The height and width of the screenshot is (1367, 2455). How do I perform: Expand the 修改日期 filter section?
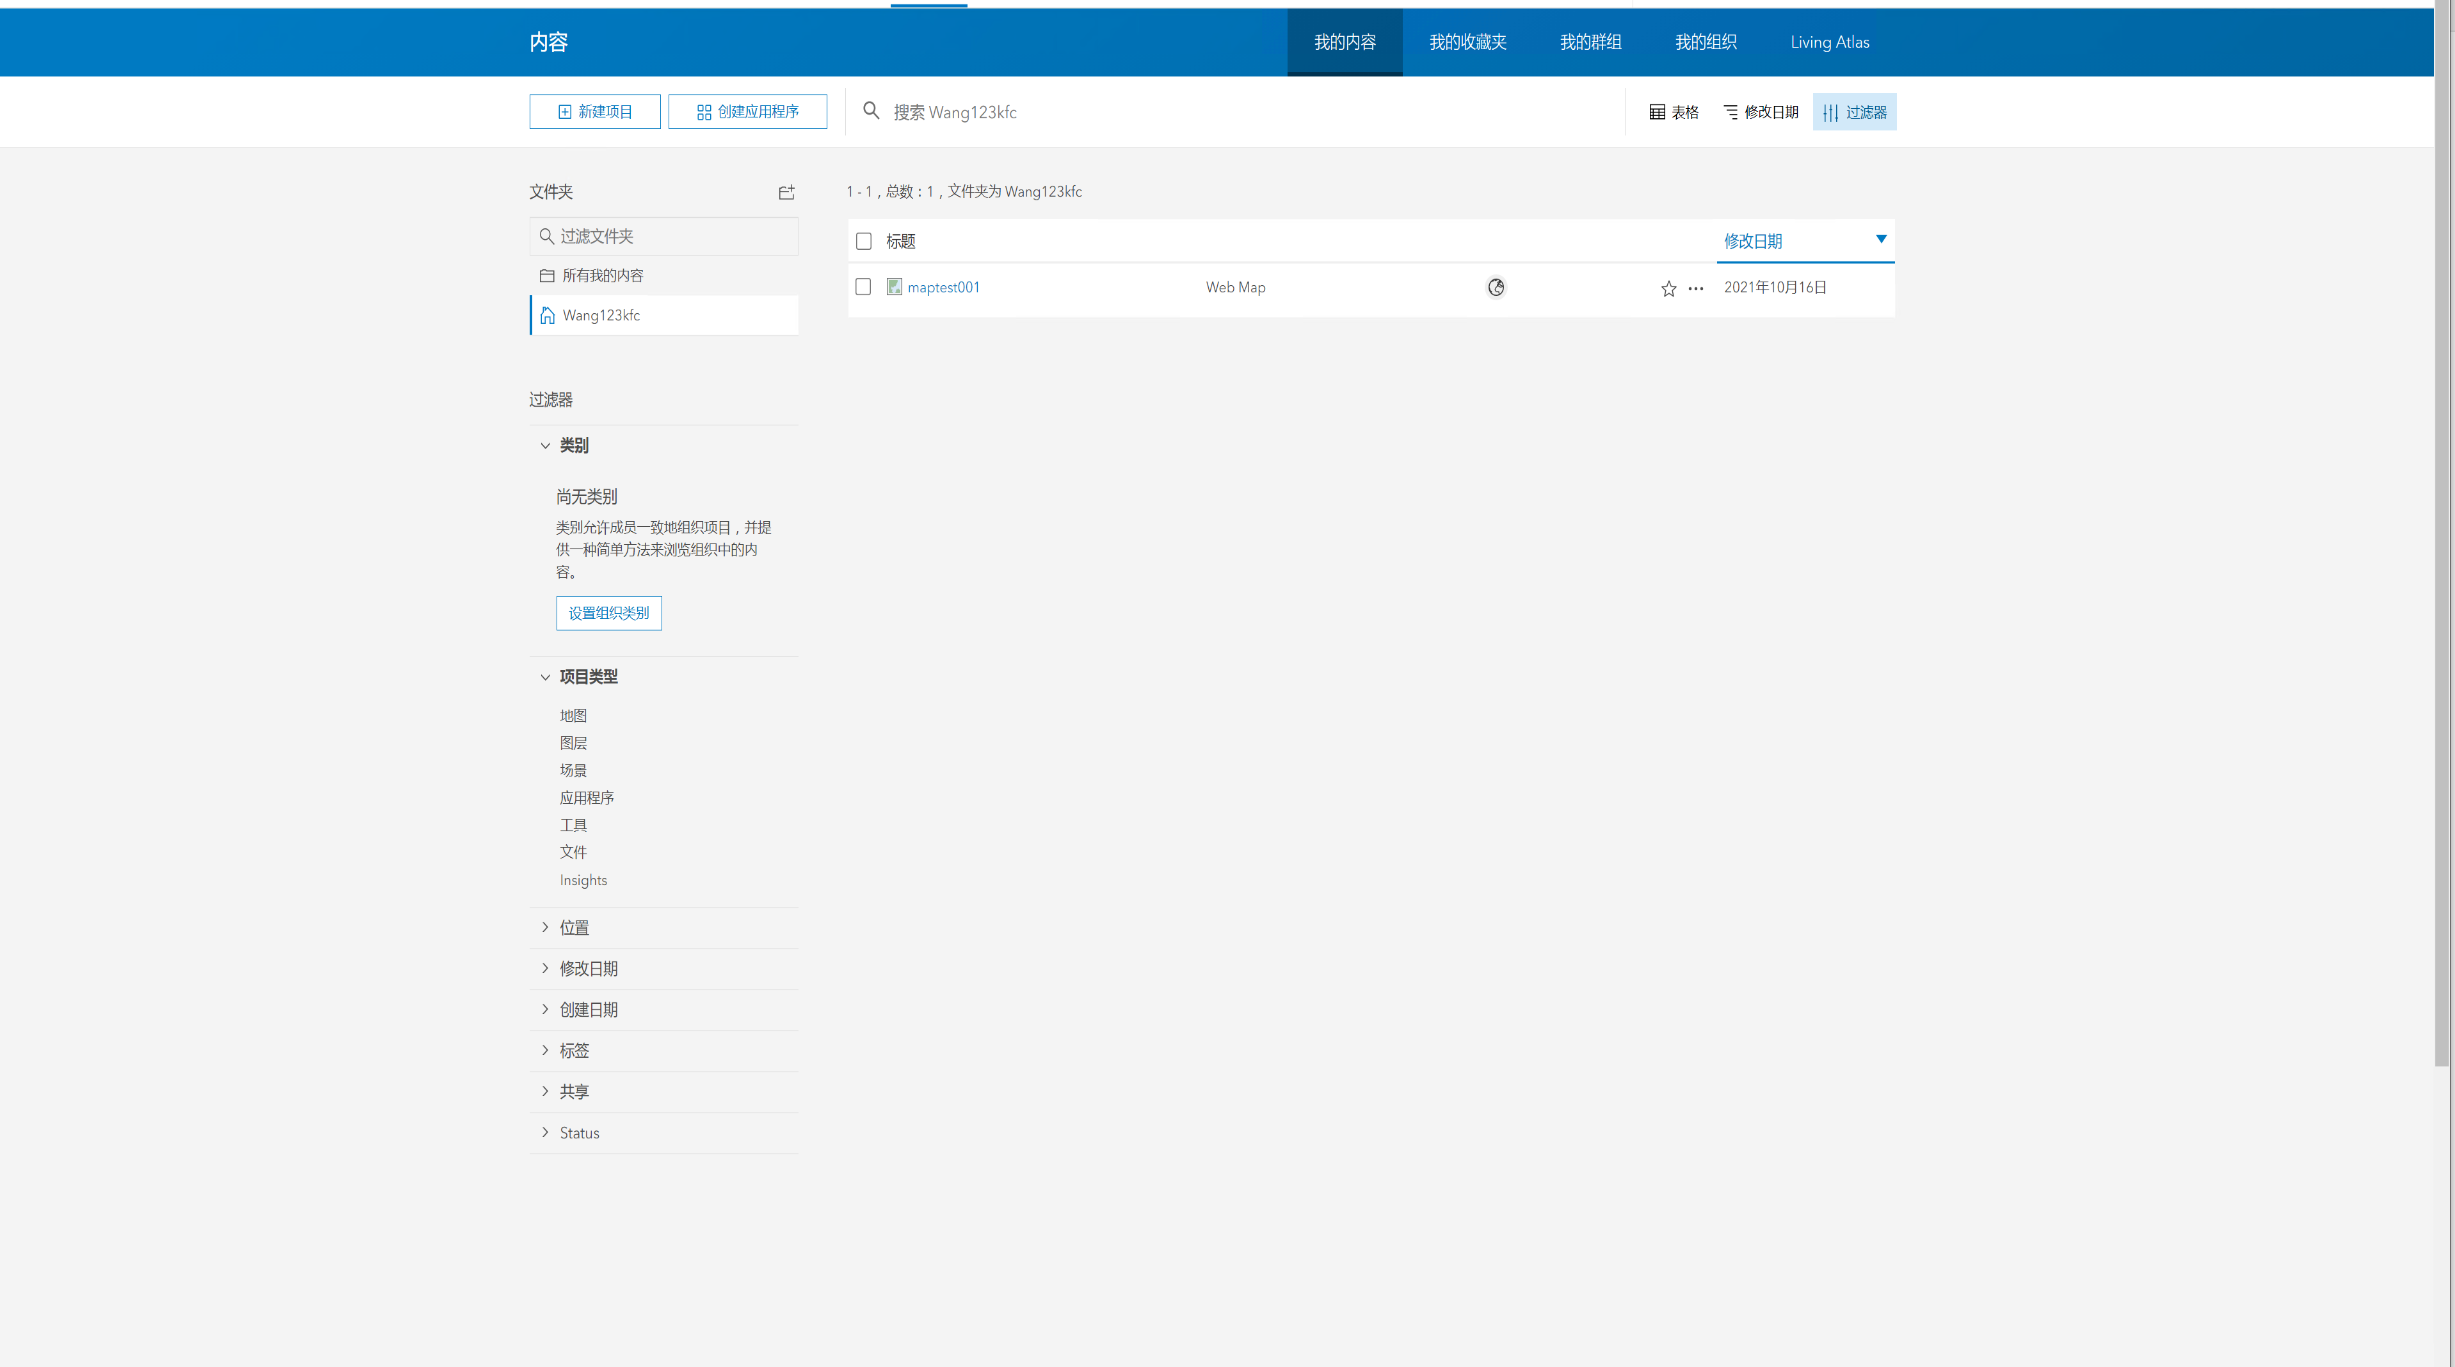(x=545, y=968)
